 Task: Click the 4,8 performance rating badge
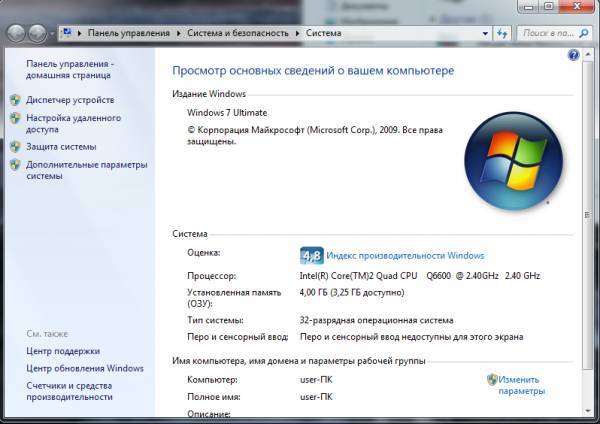[312, 255]
